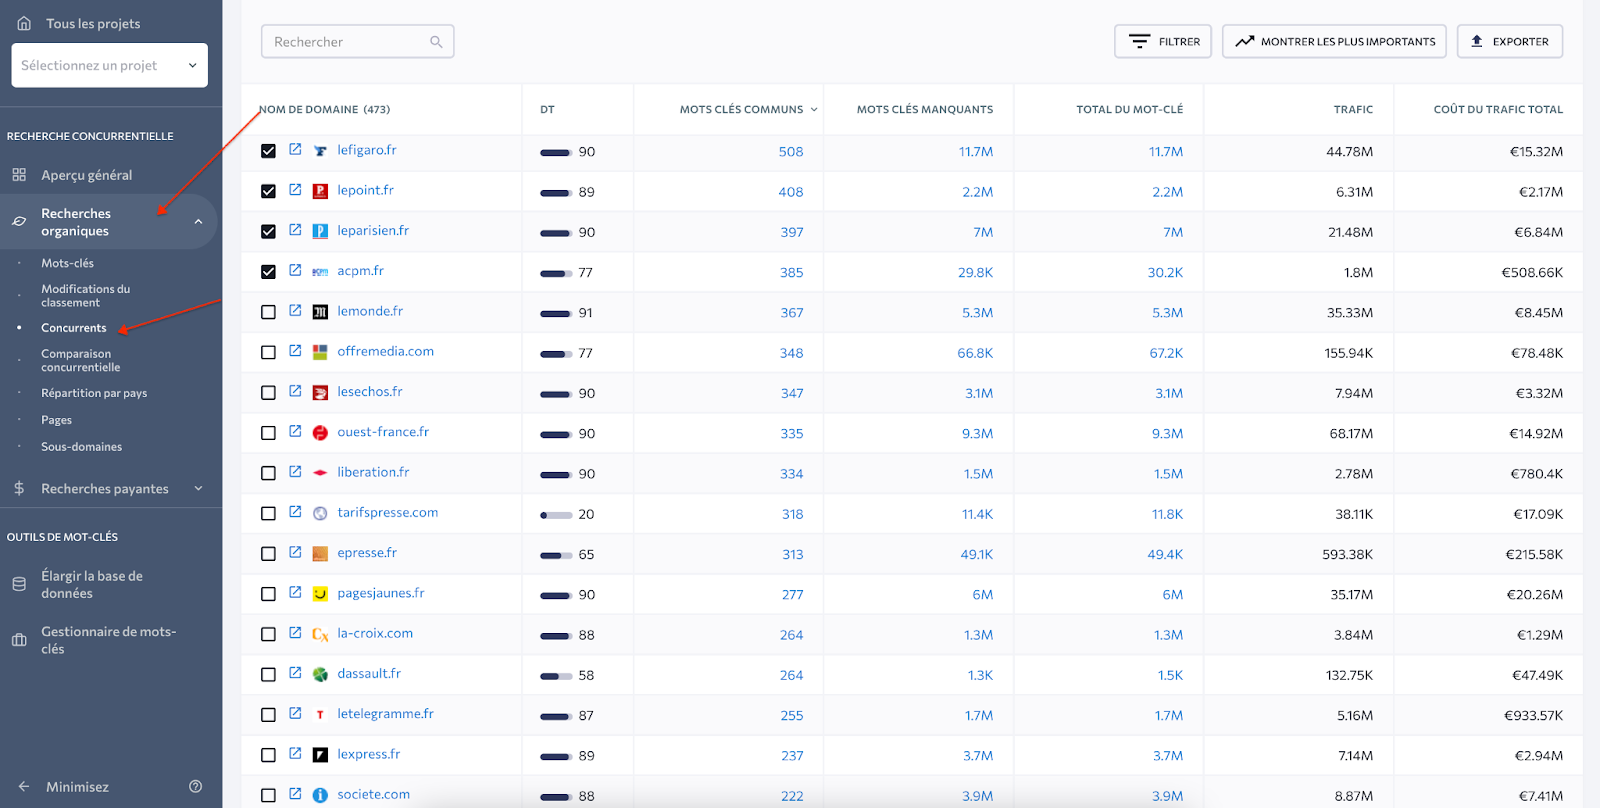Check the lemonde.fr checkbox
This screenshot has height=808, width=1600.
(268, 312)
